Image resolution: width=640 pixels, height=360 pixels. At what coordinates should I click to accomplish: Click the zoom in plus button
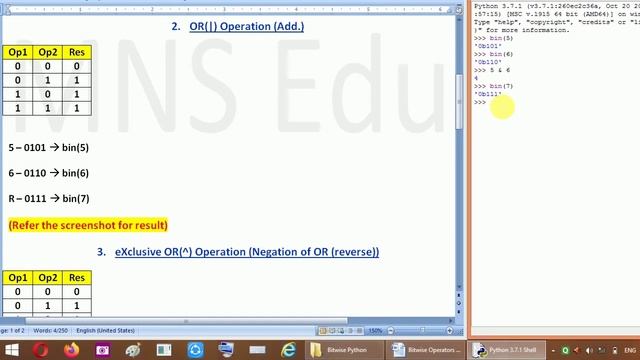coord(449,331)
